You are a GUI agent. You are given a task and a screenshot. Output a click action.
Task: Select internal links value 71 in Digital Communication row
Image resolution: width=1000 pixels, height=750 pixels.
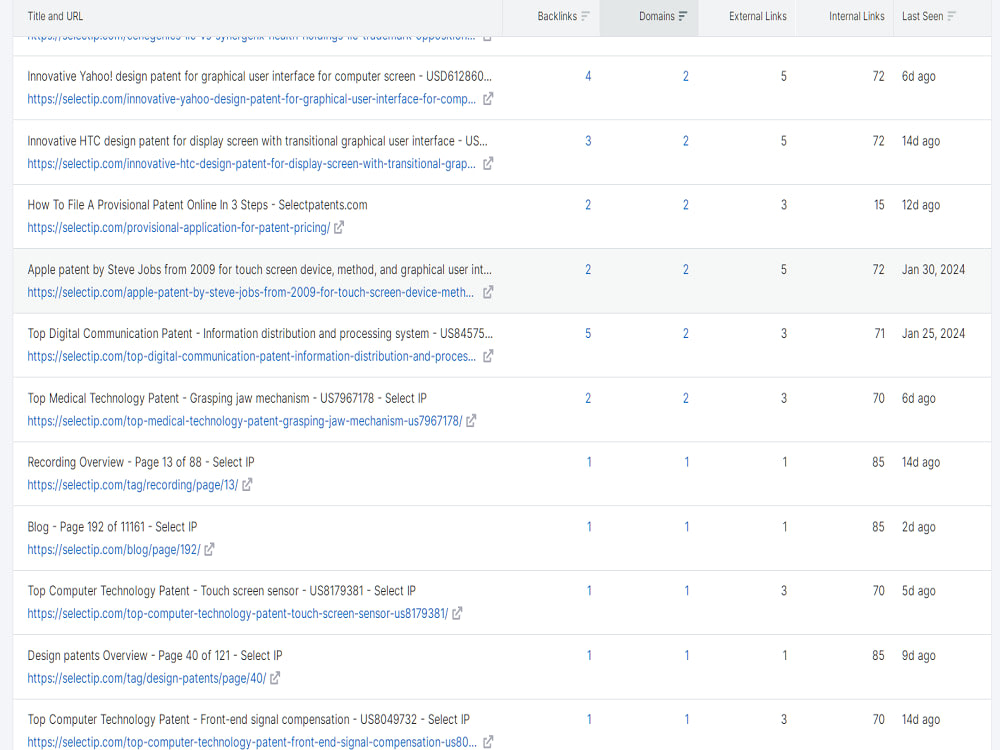pos(879,334)
